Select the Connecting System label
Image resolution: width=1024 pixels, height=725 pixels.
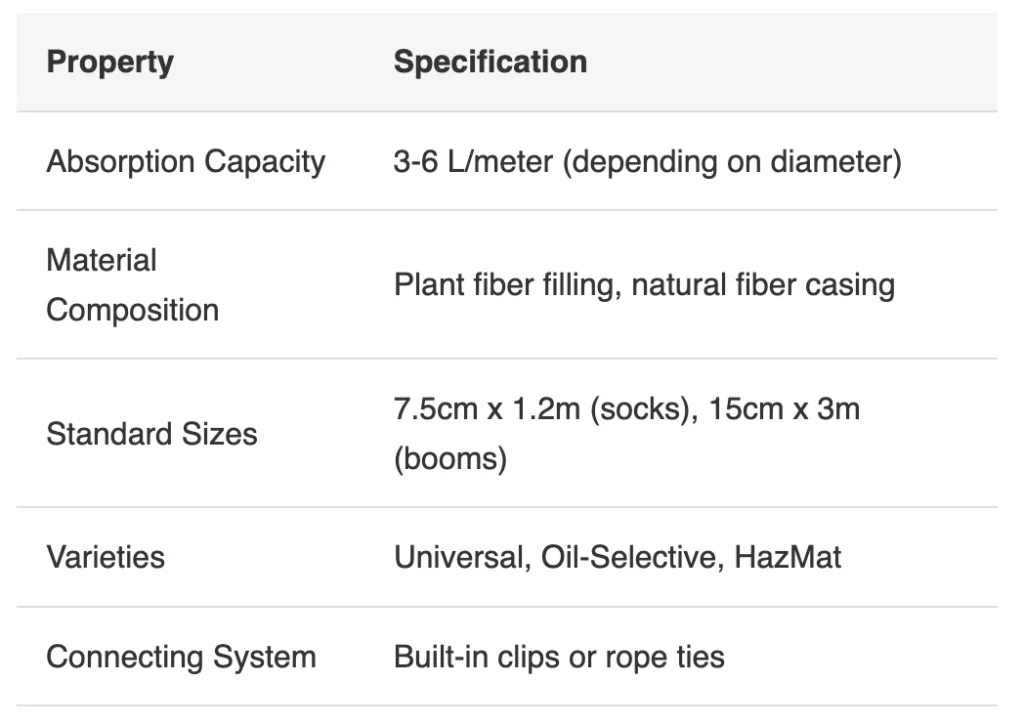tap(181, 657)
